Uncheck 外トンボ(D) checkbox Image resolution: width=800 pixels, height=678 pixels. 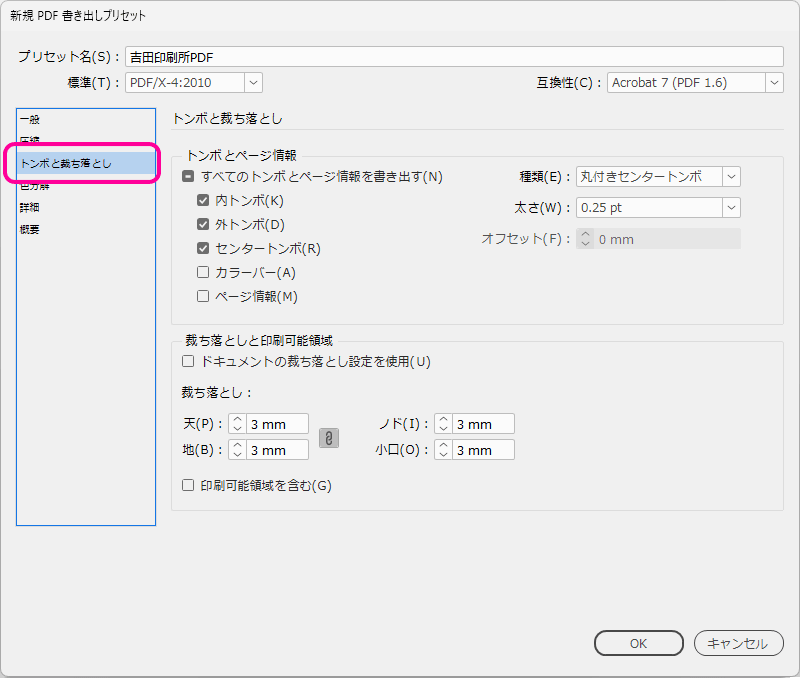(203, 224)
